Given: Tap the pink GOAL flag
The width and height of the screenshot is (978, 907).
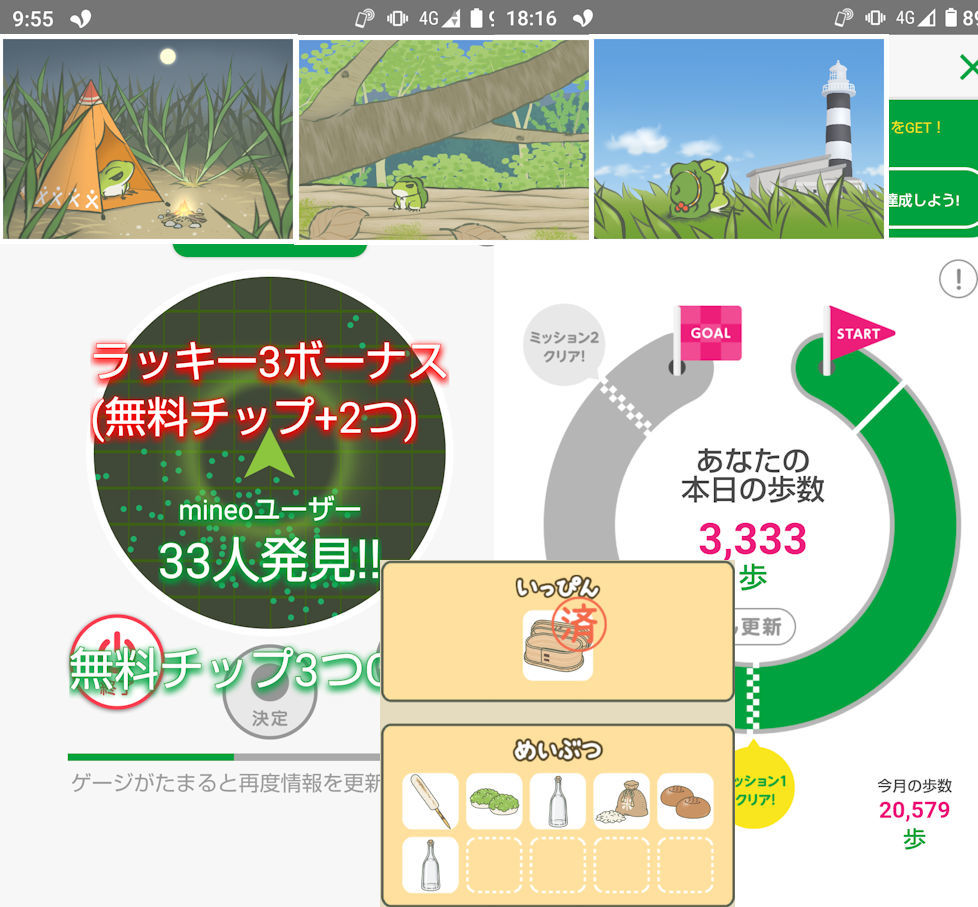Looking at the screenshot, I should click(710, 335).
